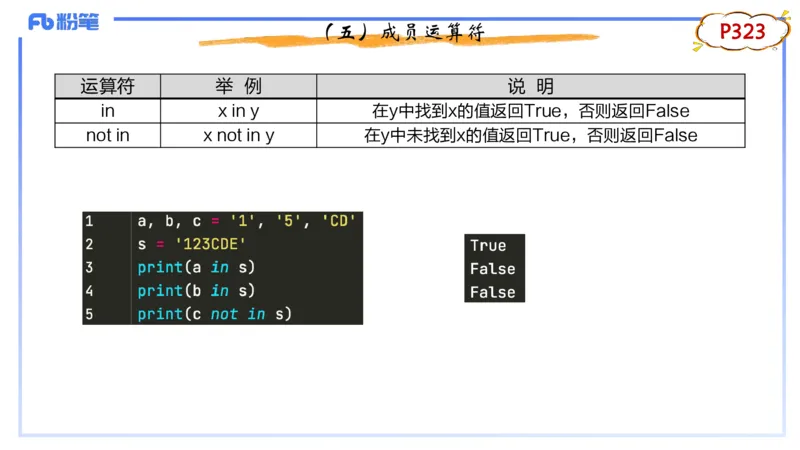Click the slide title （五）成员运算符
800x450 pixels.
point(404,33)
